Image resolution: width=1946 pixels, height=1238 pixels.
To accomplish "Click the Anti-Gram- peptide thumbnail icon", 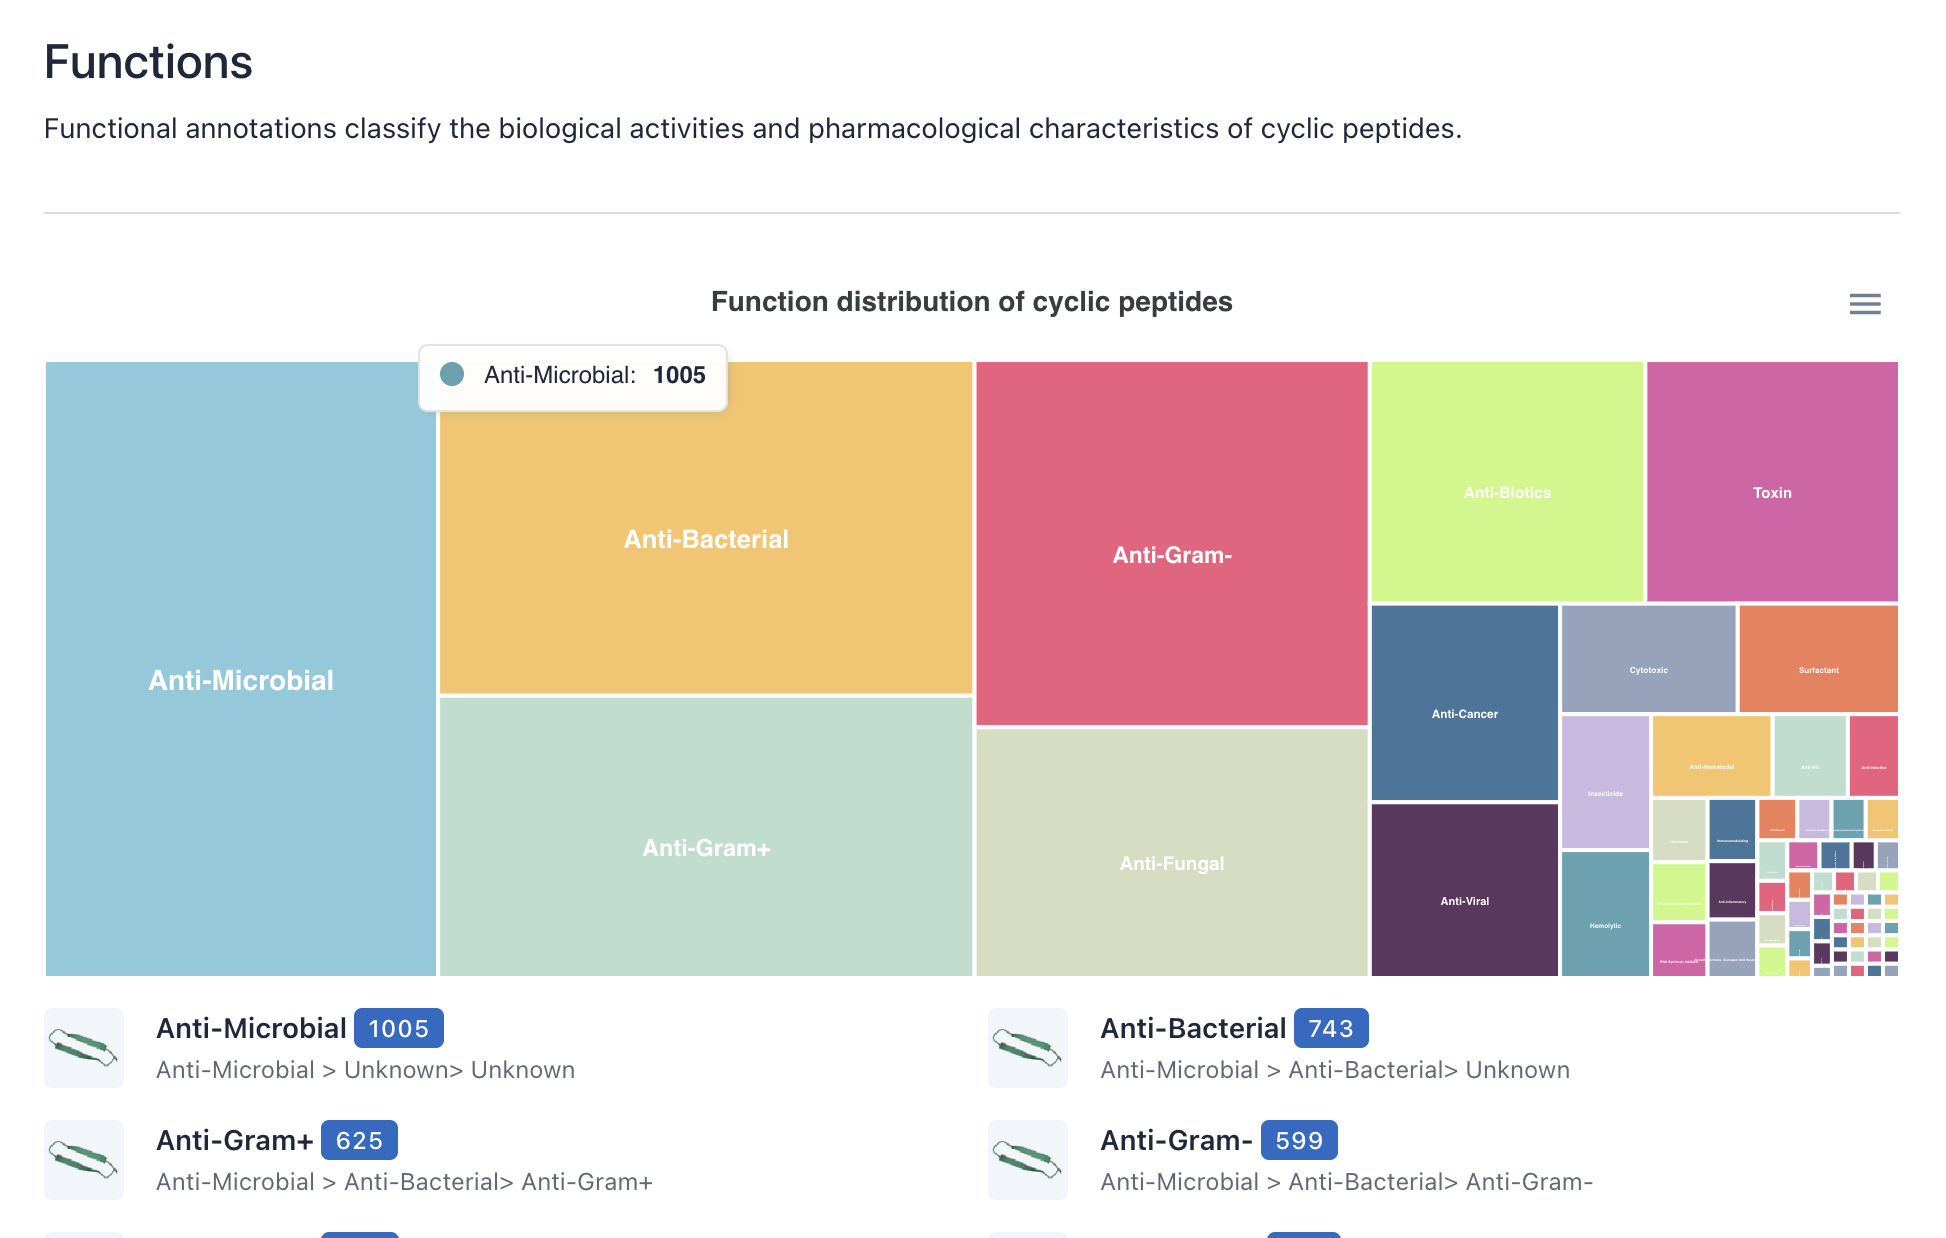I will click(1028, 1160).
